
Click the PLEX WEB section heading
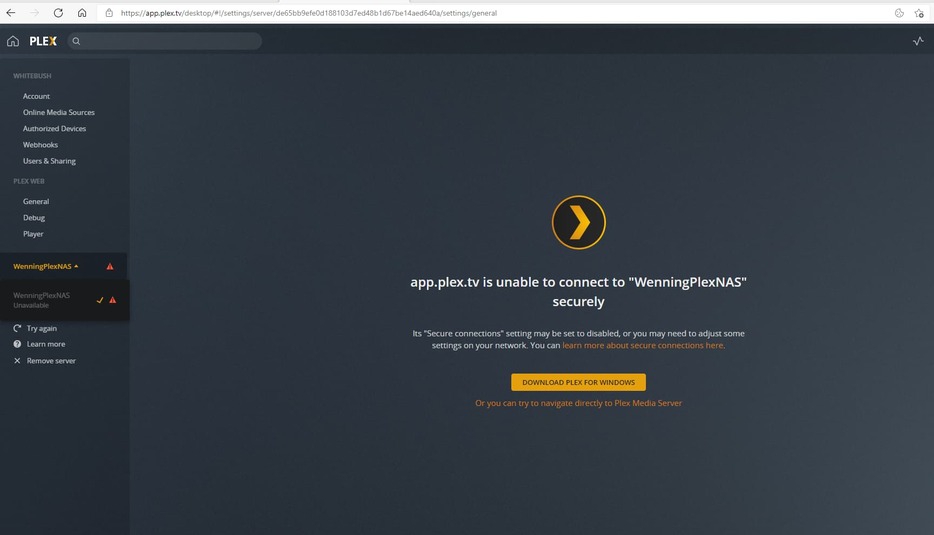(x=29, y=181)
